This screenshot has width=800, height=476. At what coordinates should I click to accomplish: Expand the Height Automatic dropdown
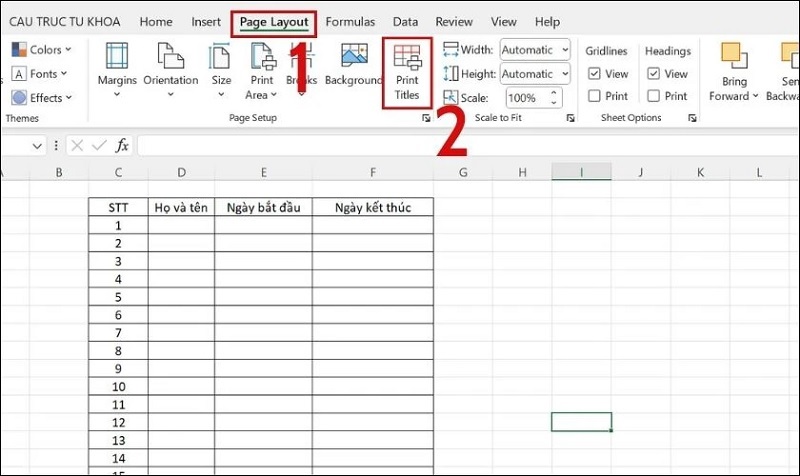[x=565, y=73]
